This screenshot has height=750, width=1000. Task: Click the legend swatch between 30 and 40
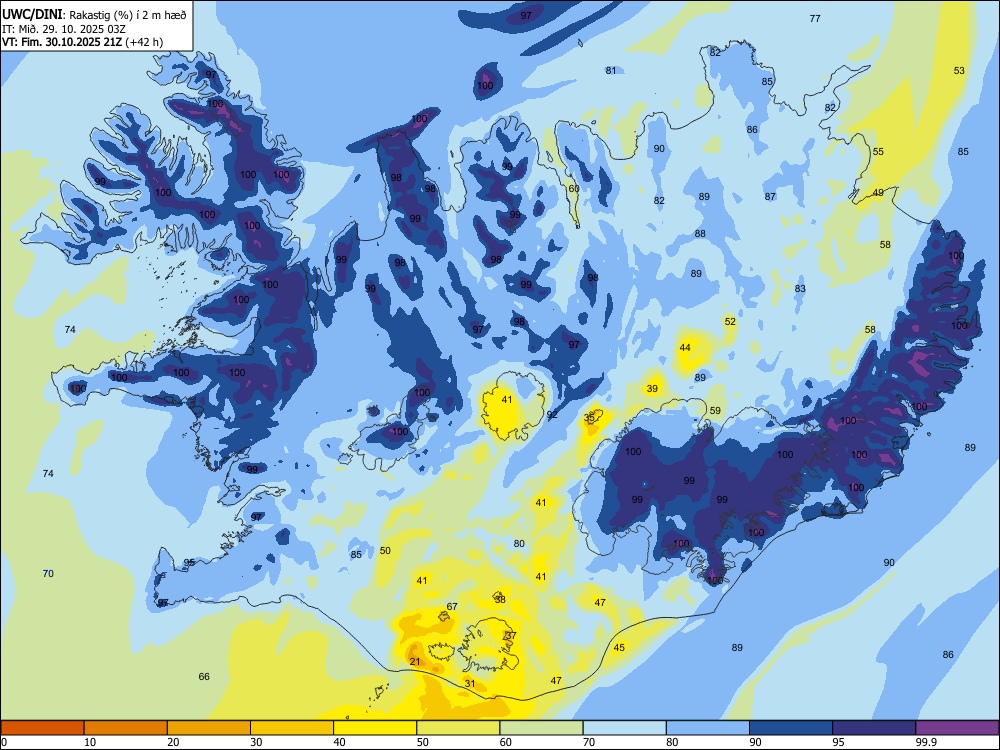292,728
